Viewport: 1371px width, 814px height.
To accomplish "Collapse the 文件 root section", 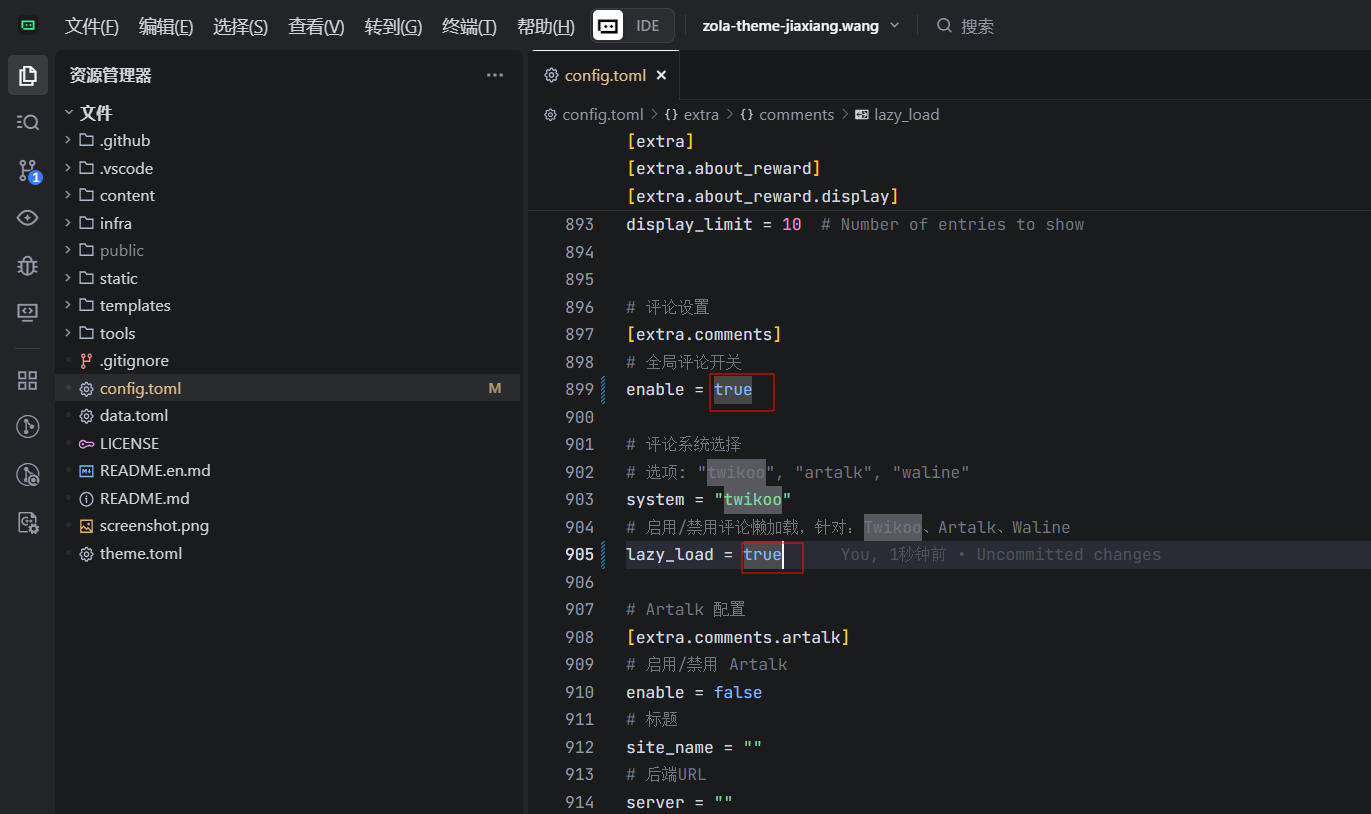I will click(69, 113).
